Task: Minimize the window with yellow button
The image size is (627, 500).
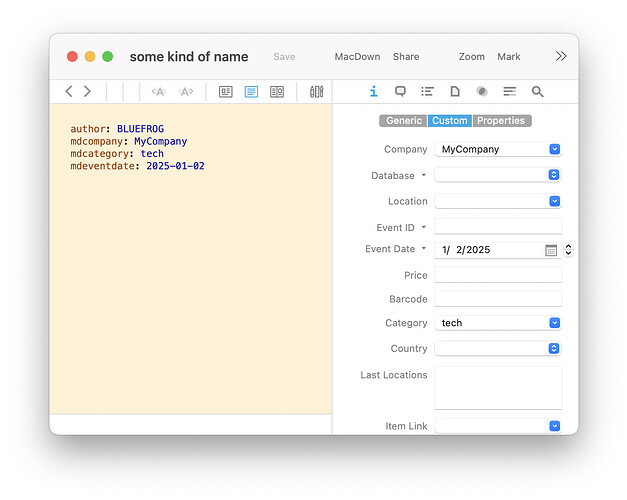Action: (x=90, y=56)
